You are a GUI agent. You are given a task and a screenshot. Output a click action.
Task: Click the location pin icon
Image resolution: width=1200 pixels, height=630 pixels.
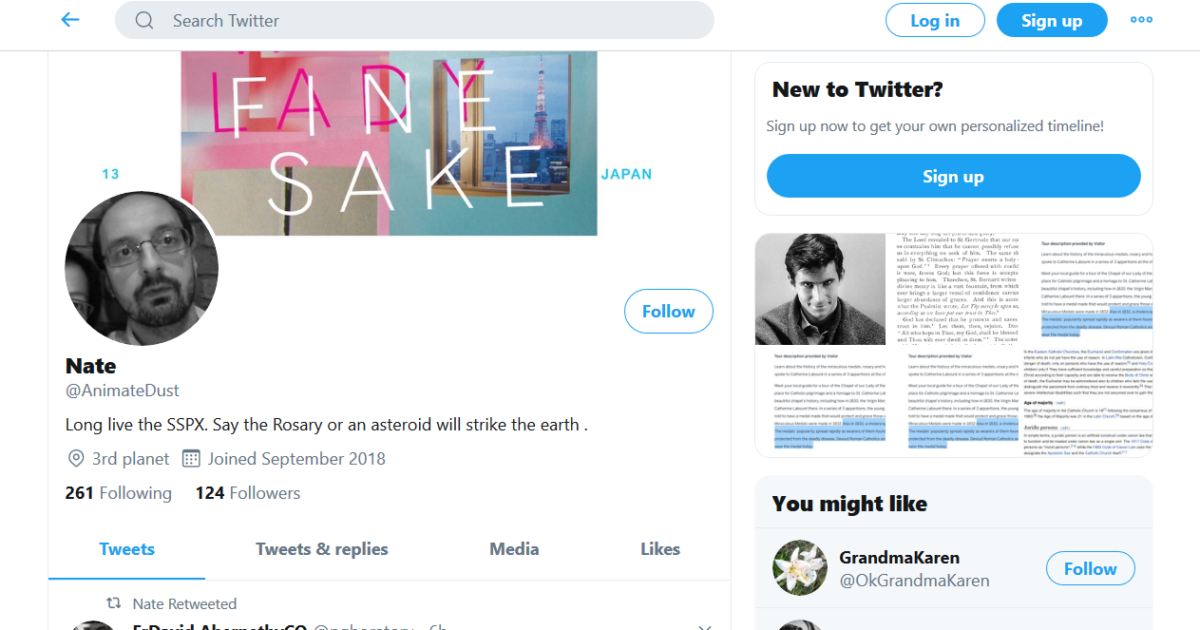pyautogui.click(x=76, y=459)
